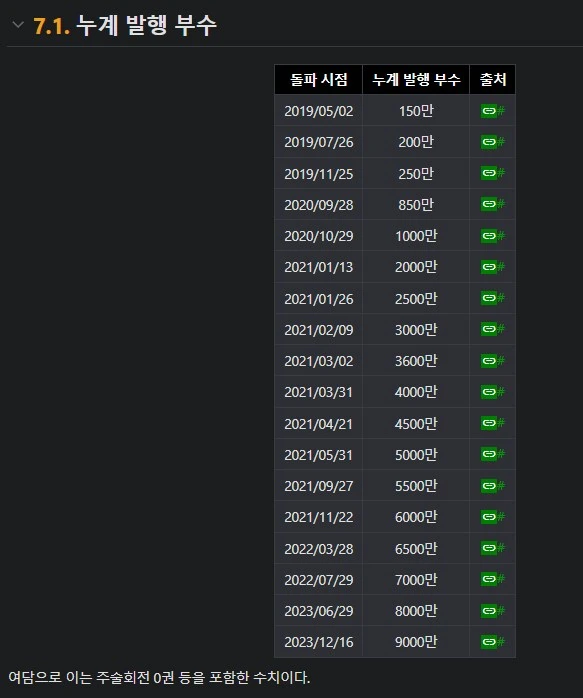Image resolution: width=583 pixels, height=698 pixels.
Task: Open source link for 2019/07/26 row
Action: point(493,142)
